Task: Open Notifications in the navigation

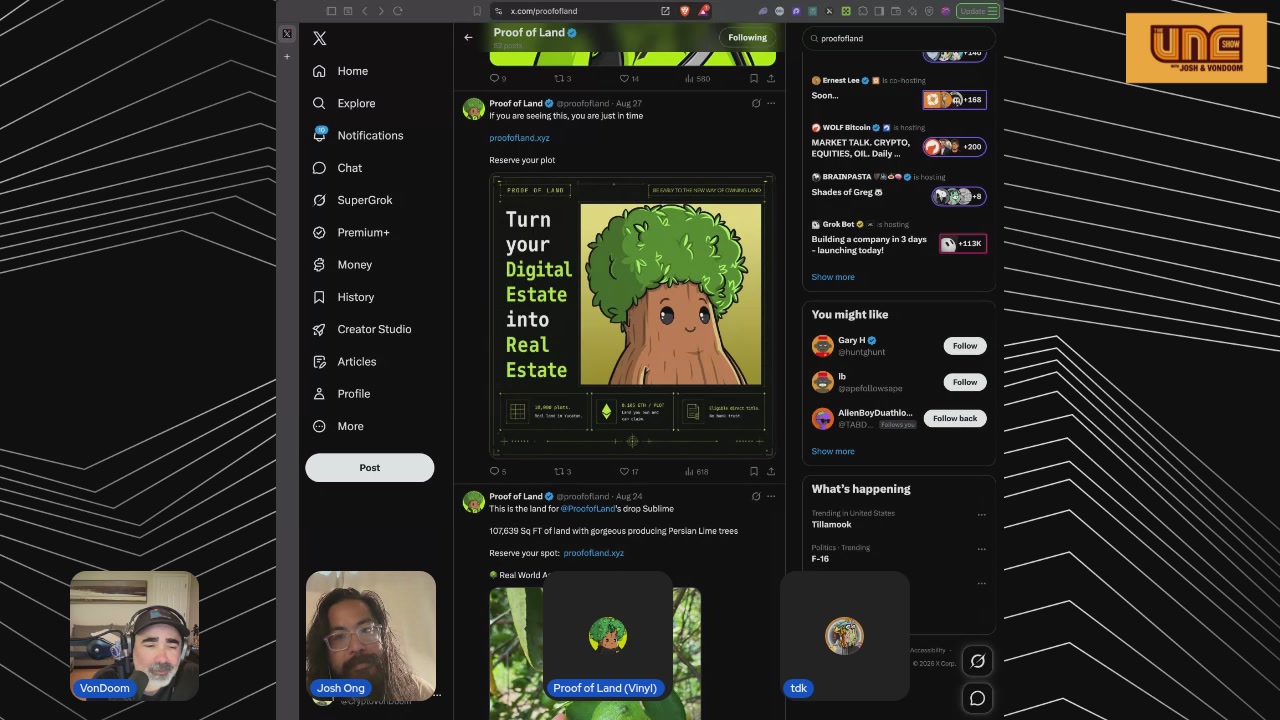Action: click(357, 136)
